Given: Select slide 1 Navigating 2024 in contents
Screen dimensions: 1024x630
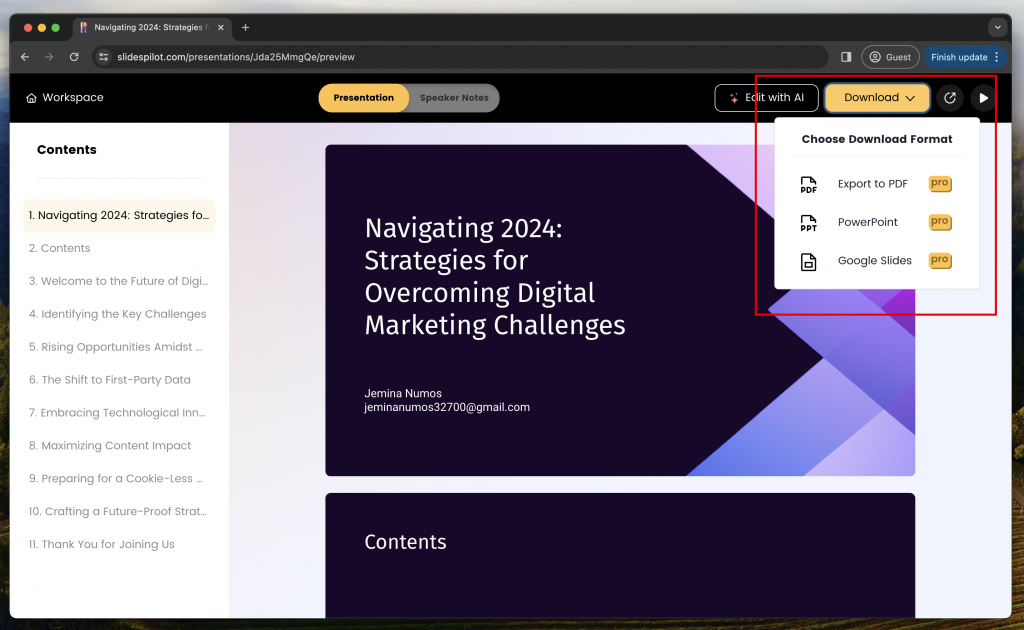Looking at the screenshot, I should (x=119, y=215).
